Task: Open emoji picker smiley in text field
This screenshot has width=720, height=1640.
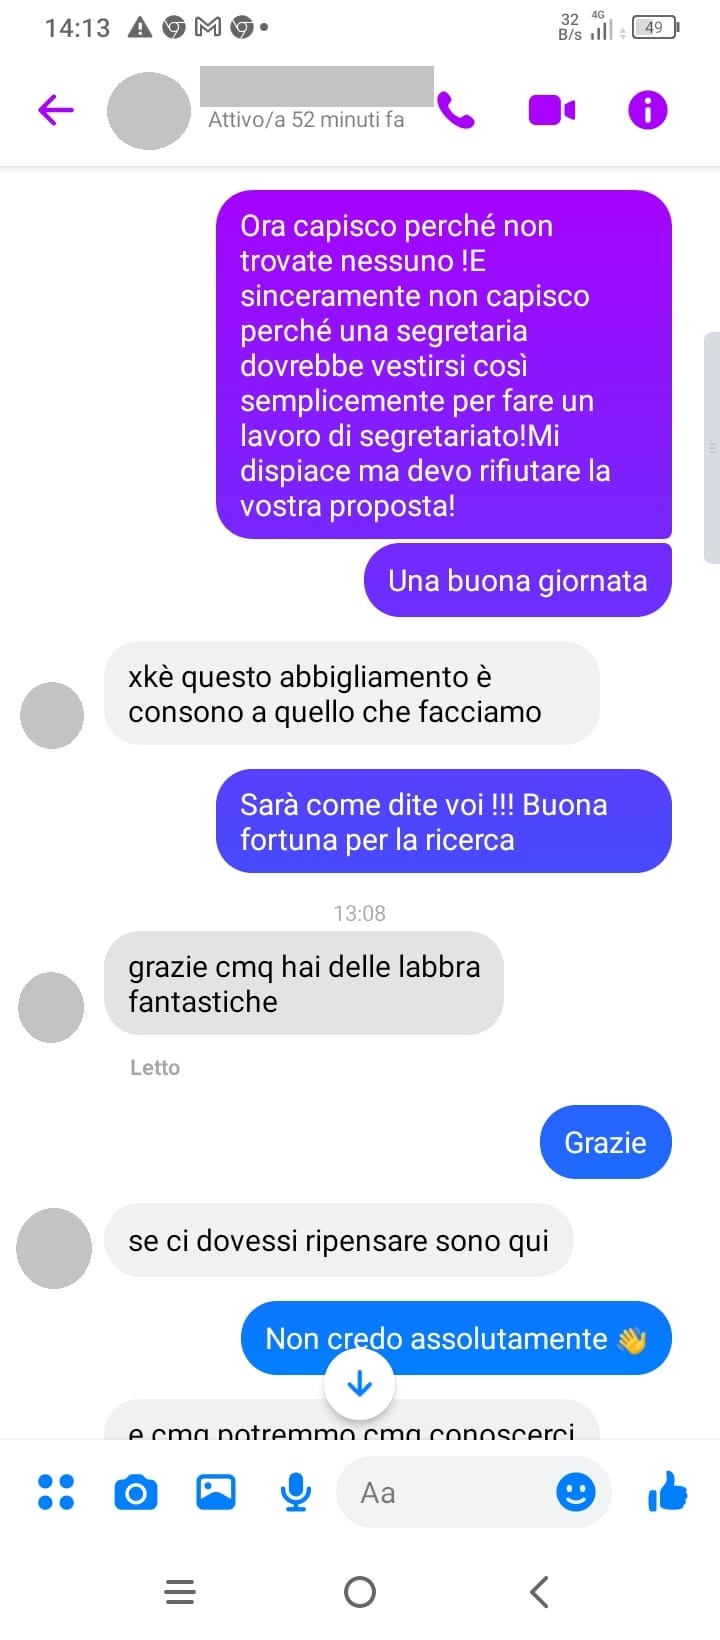Action: coord(575,1493)
